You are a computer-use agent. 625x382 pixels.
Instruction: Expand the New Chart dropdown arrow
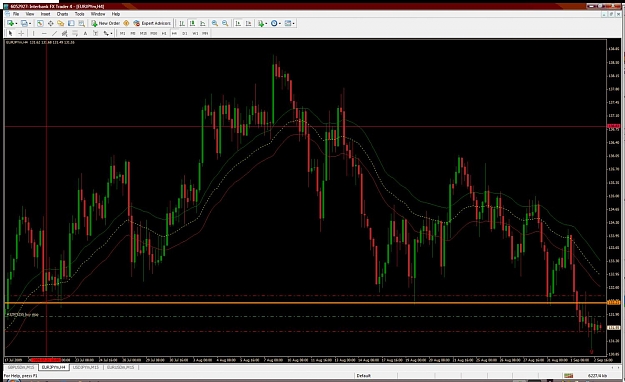click(x=16, y=23)
